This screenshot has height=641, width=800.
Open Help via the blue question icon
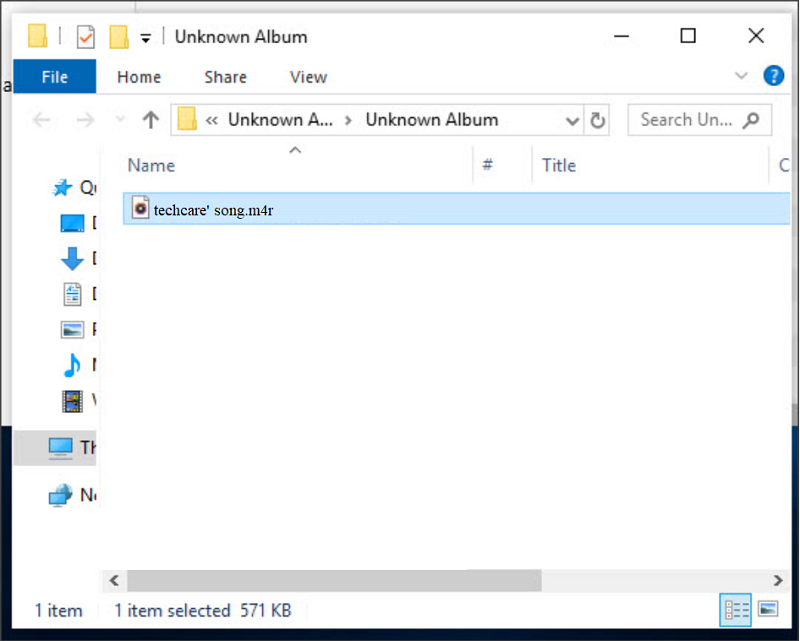pos(773,76)
